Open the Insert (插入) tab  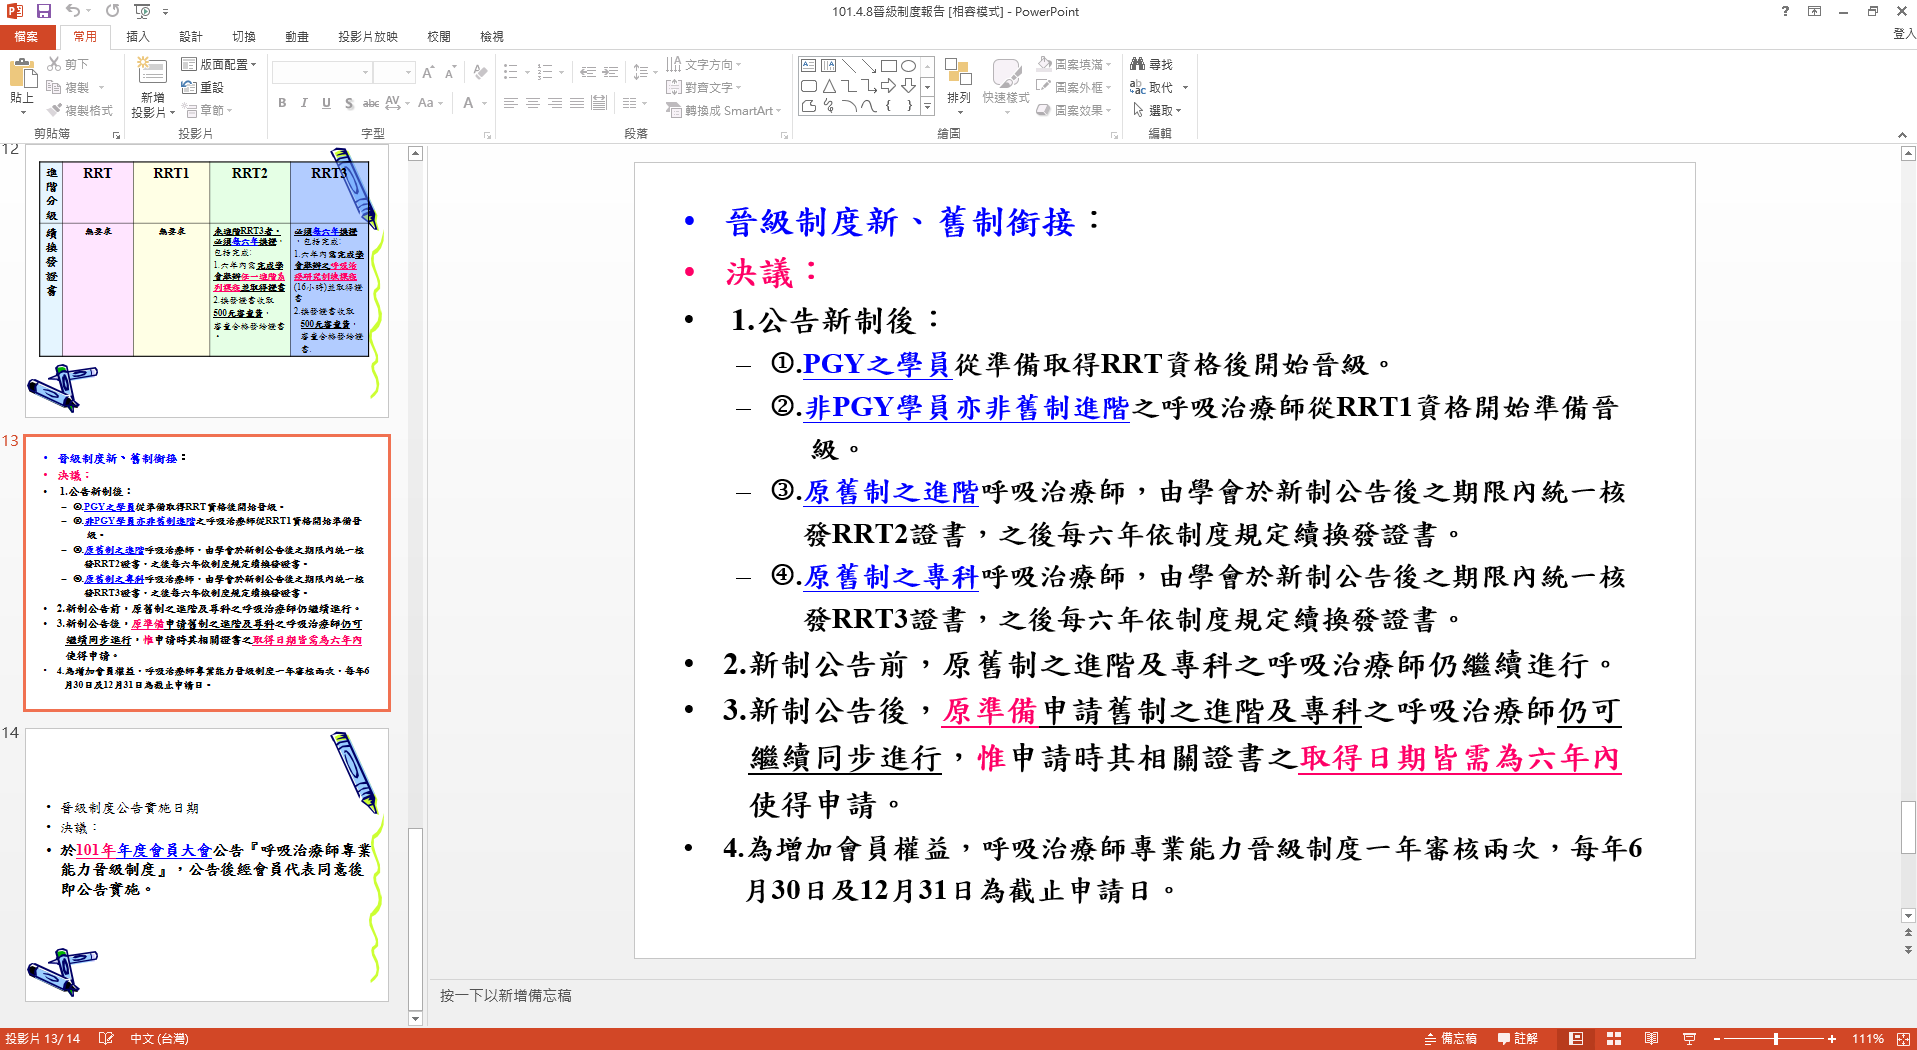pos(137,37)
